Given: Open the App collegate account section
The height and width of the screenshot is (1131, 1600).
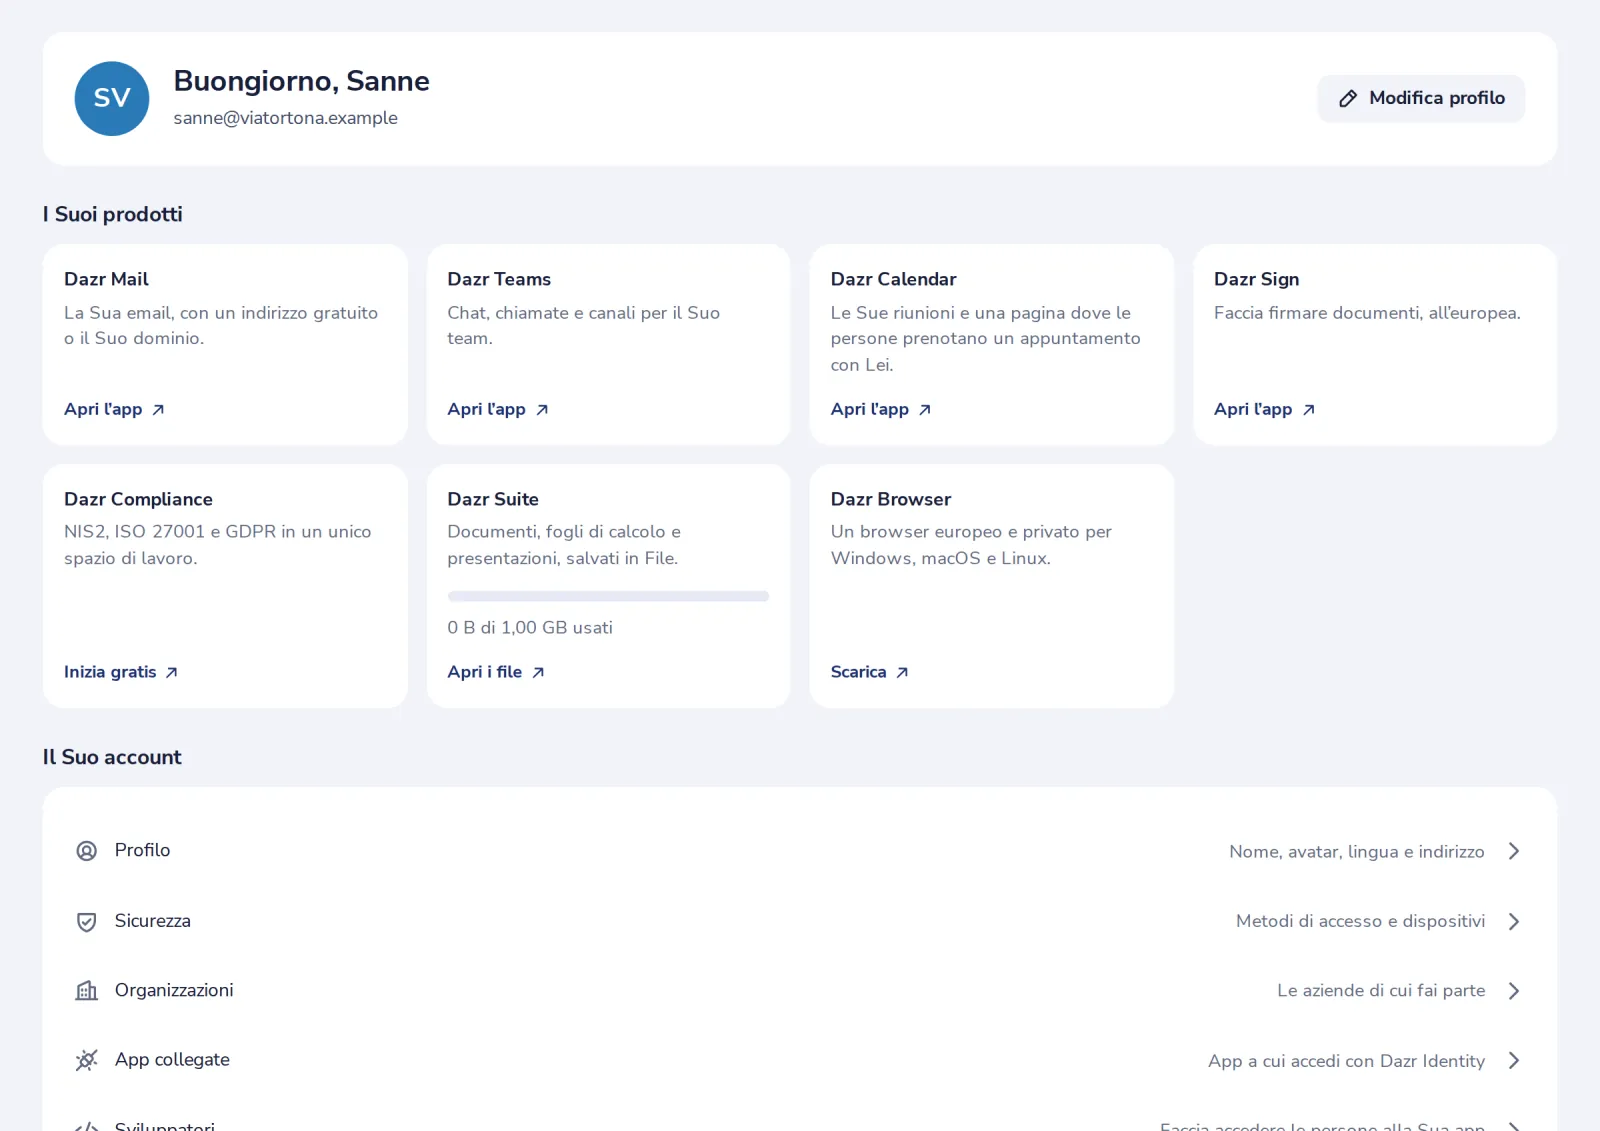Looking at the screenshot, I should [x=800, y=1060].
